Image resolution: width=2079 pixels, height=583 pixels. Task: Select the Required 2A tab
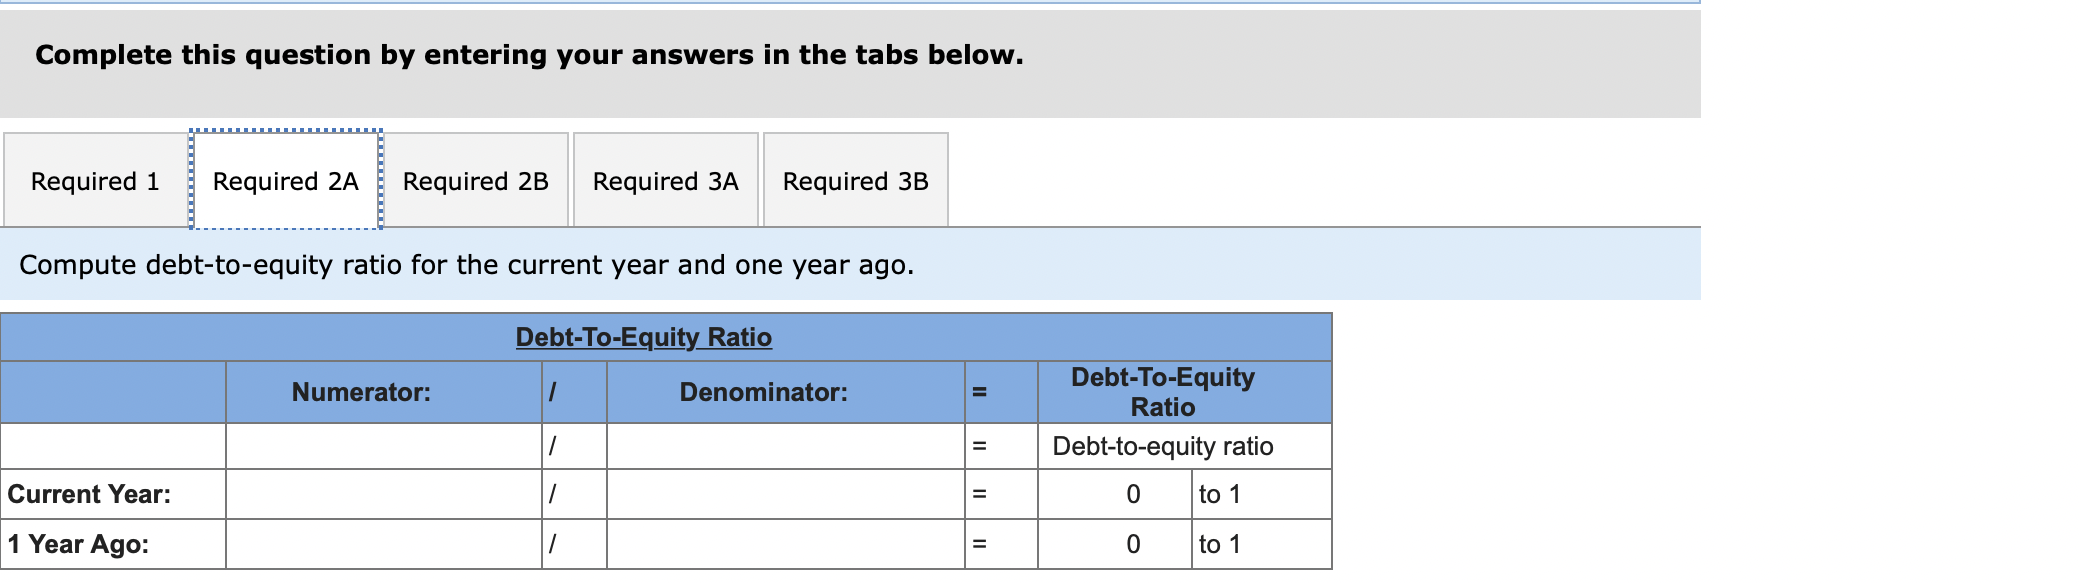coord(284,181)
